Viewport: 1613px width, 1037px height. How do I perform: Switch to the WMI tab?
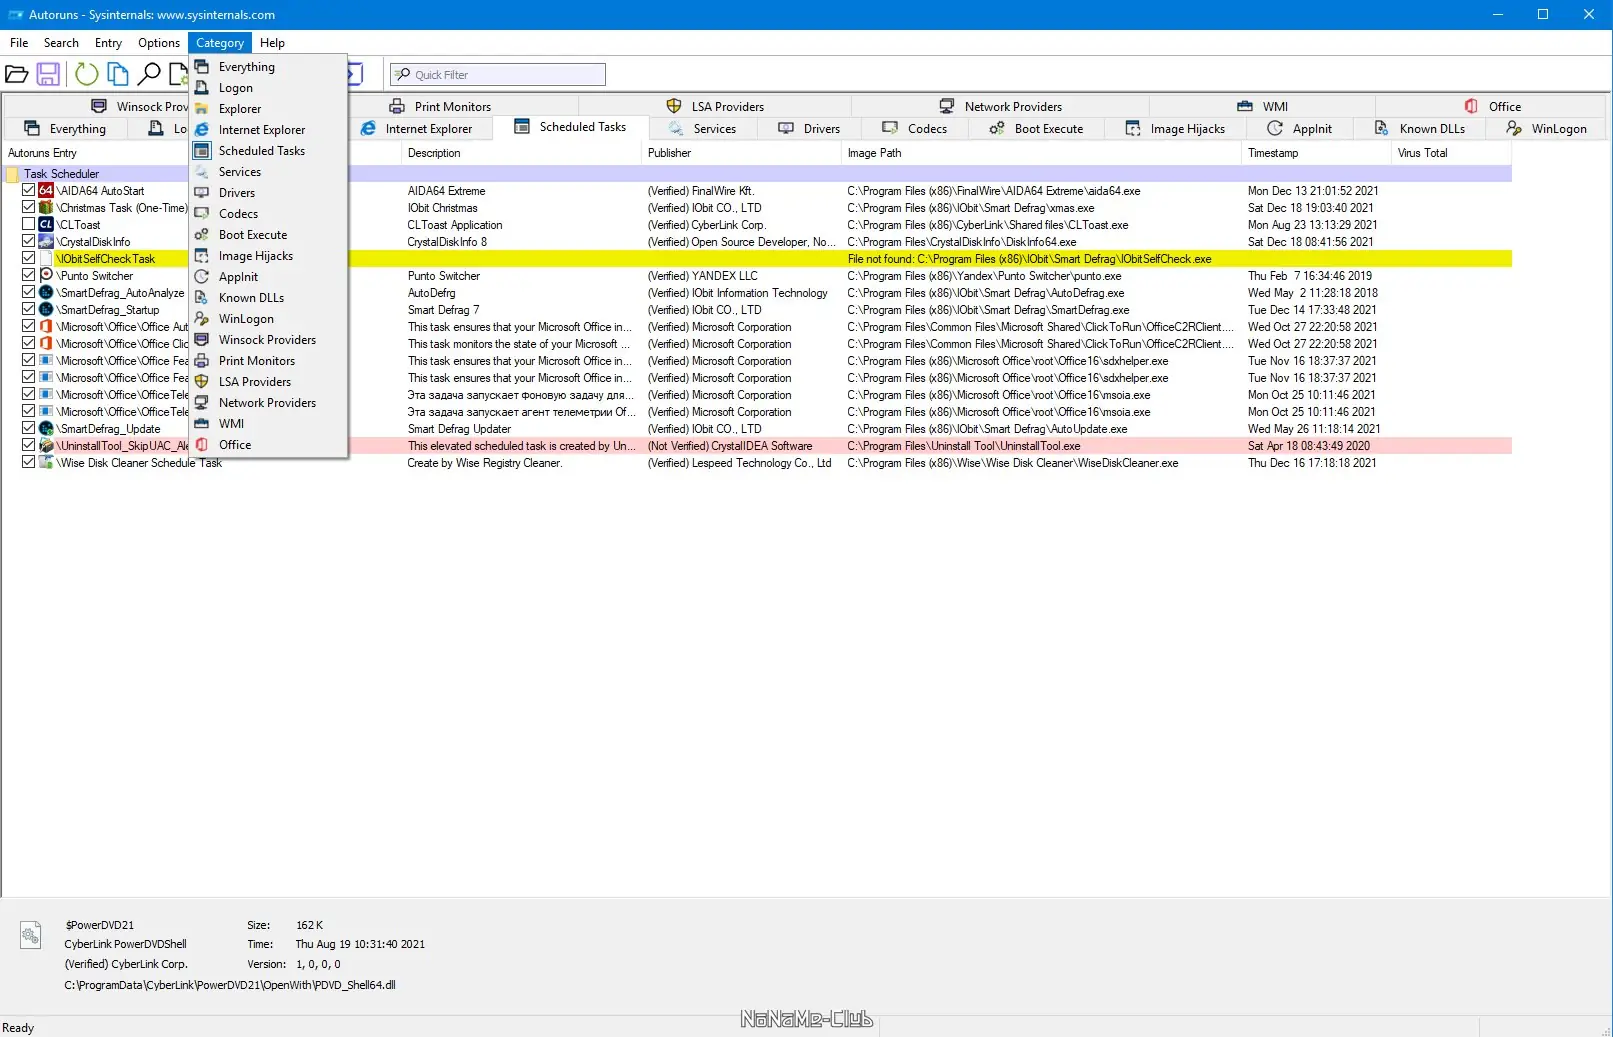coord(1262,107)
